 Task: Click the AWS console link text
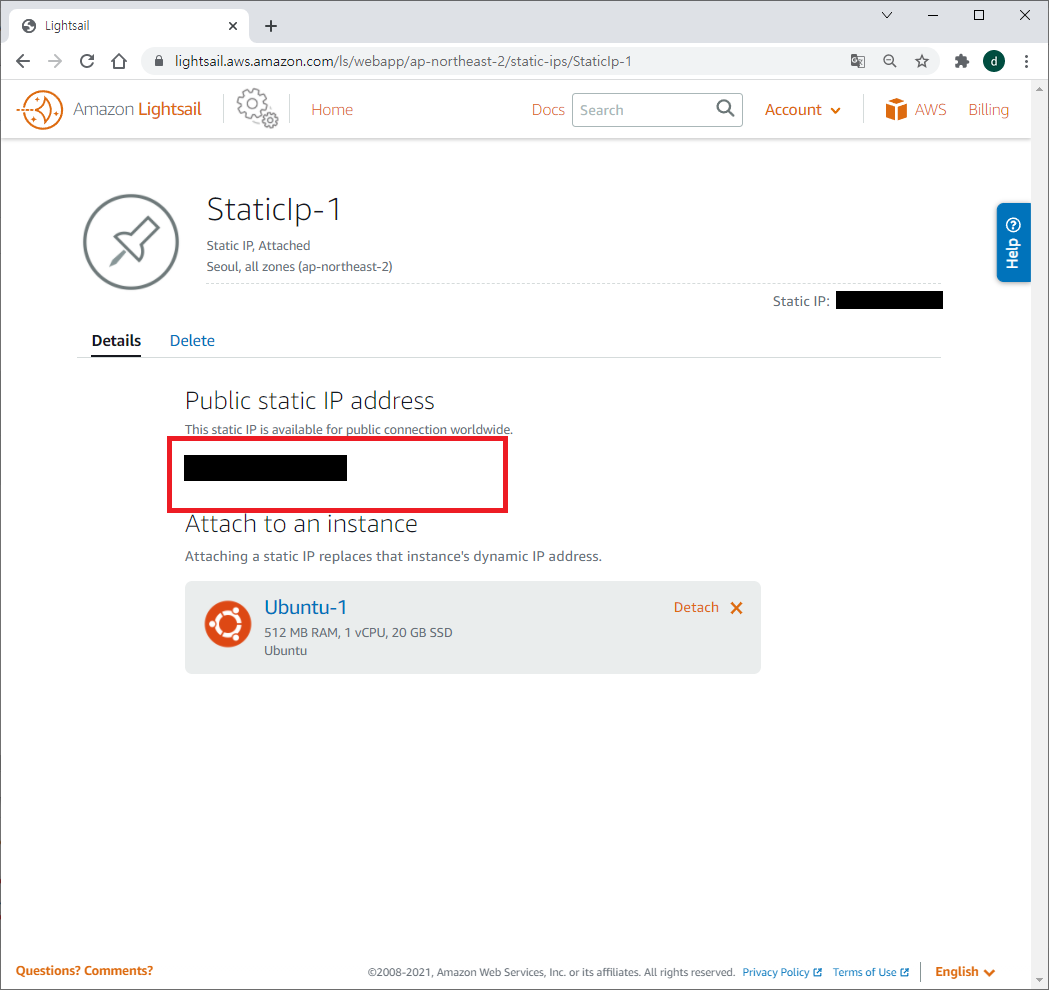[x=930, y=110]
